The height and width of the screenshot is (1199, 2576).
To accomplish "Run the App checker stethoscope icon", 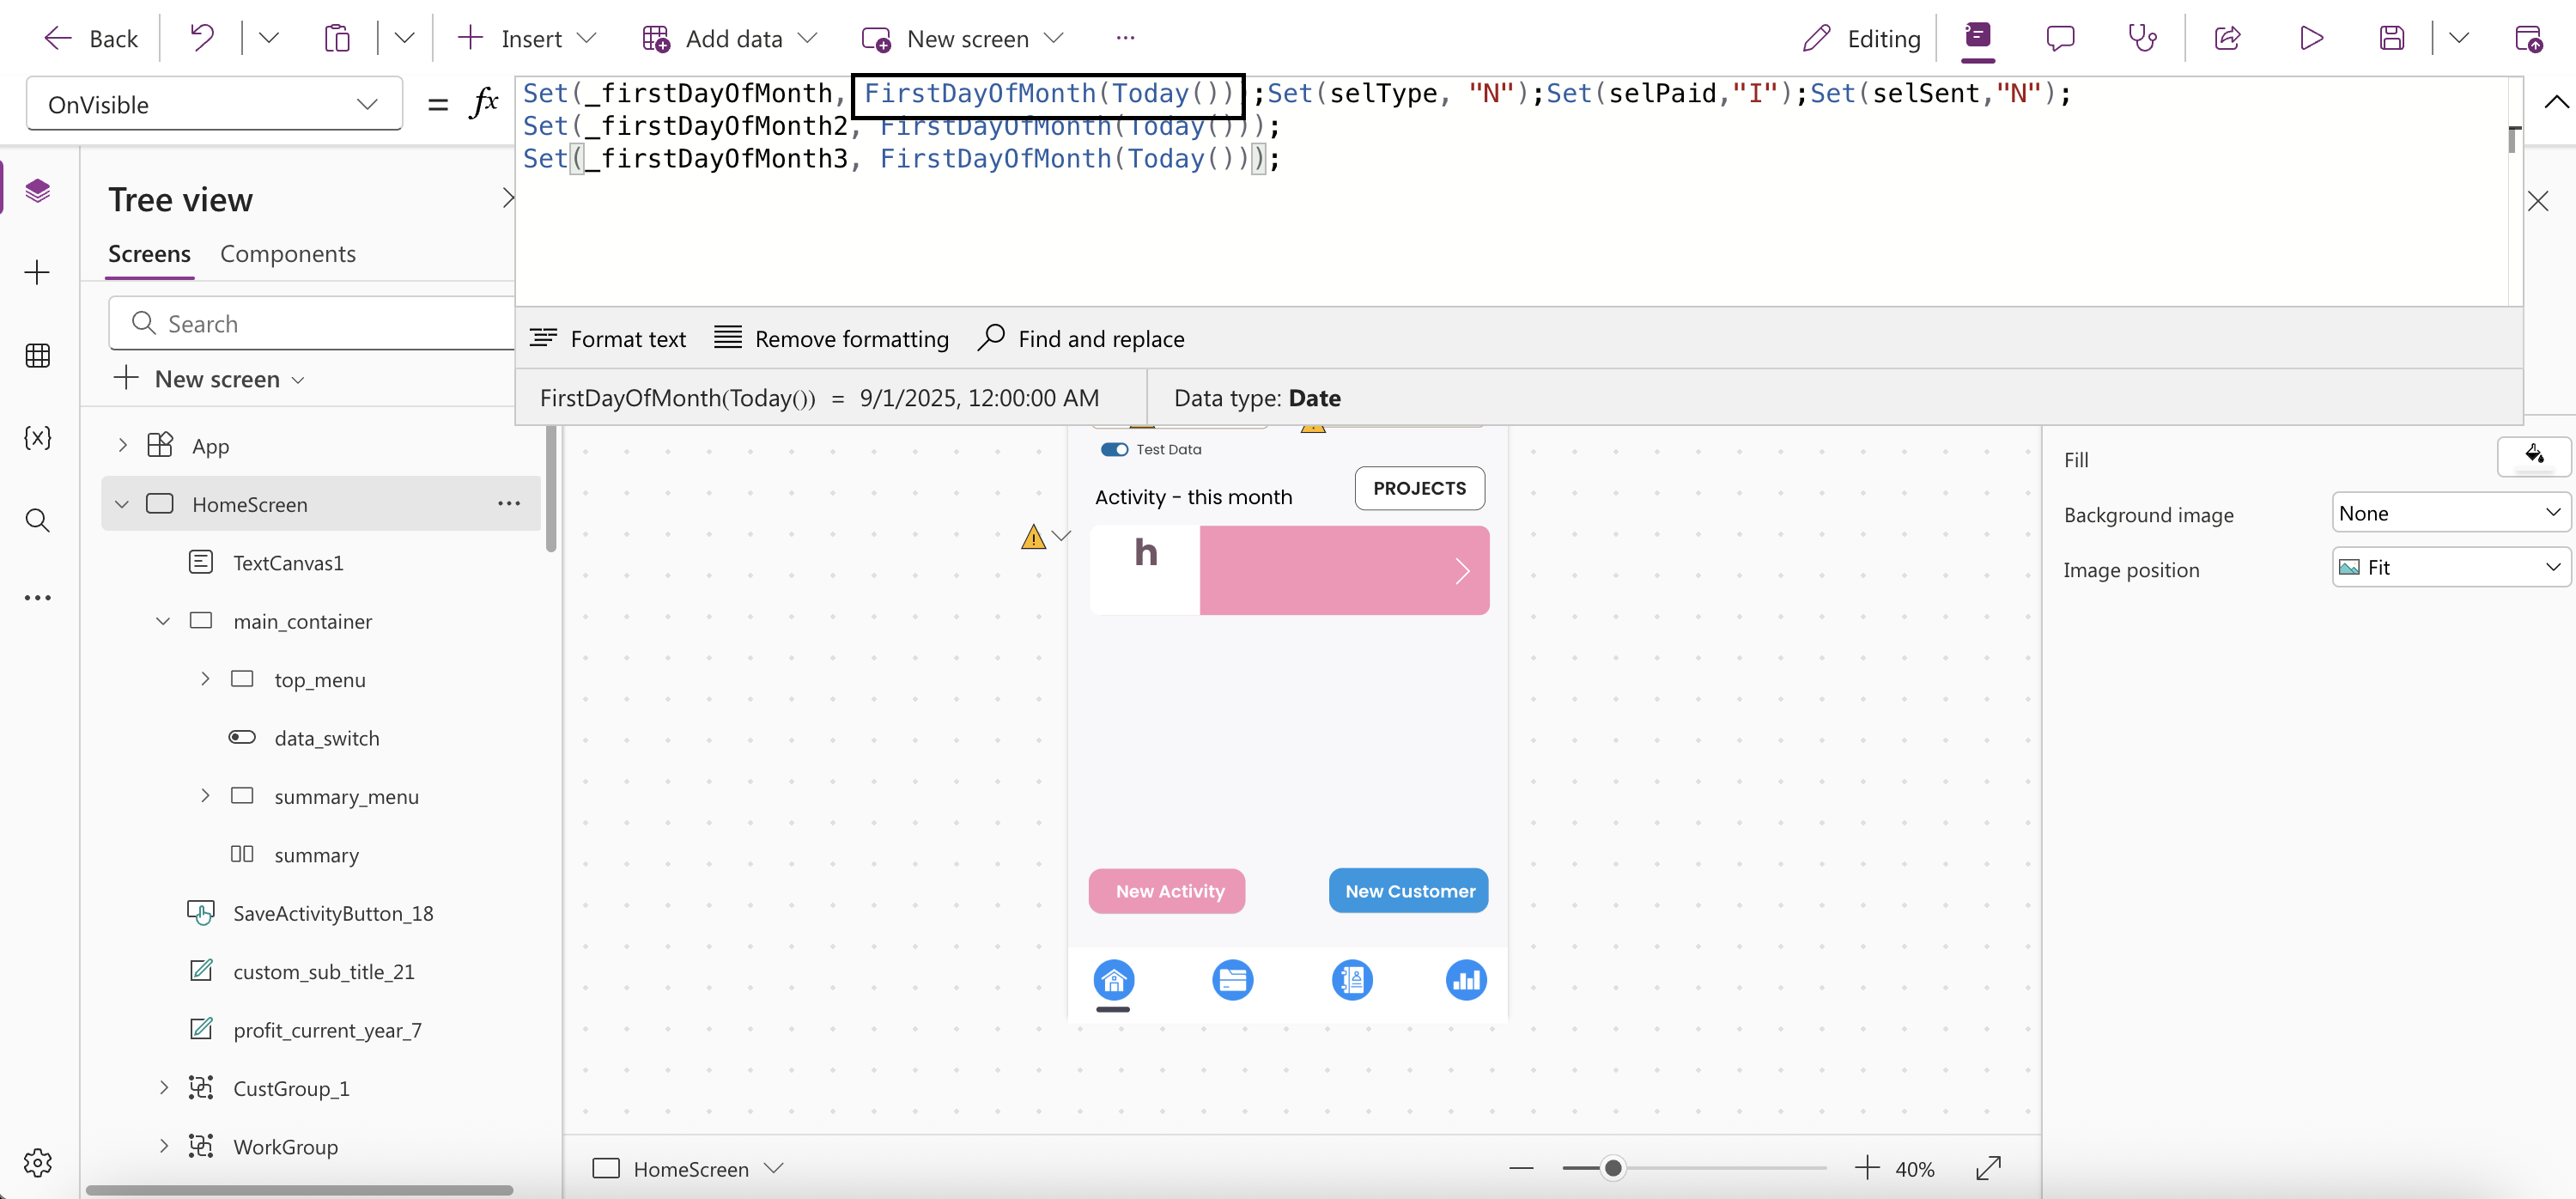I will coord(2143,38).
